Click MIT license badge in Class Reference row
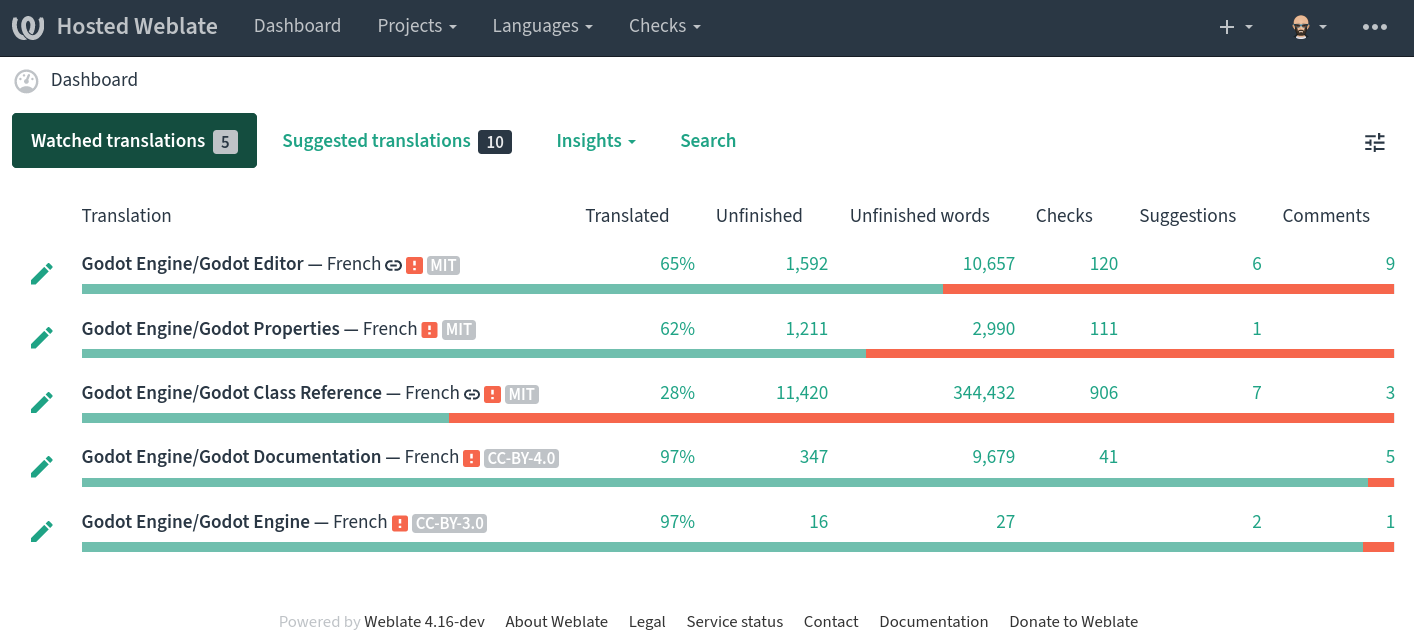The height and width of the screenshot is (637, 1414). tap(521, 394)
